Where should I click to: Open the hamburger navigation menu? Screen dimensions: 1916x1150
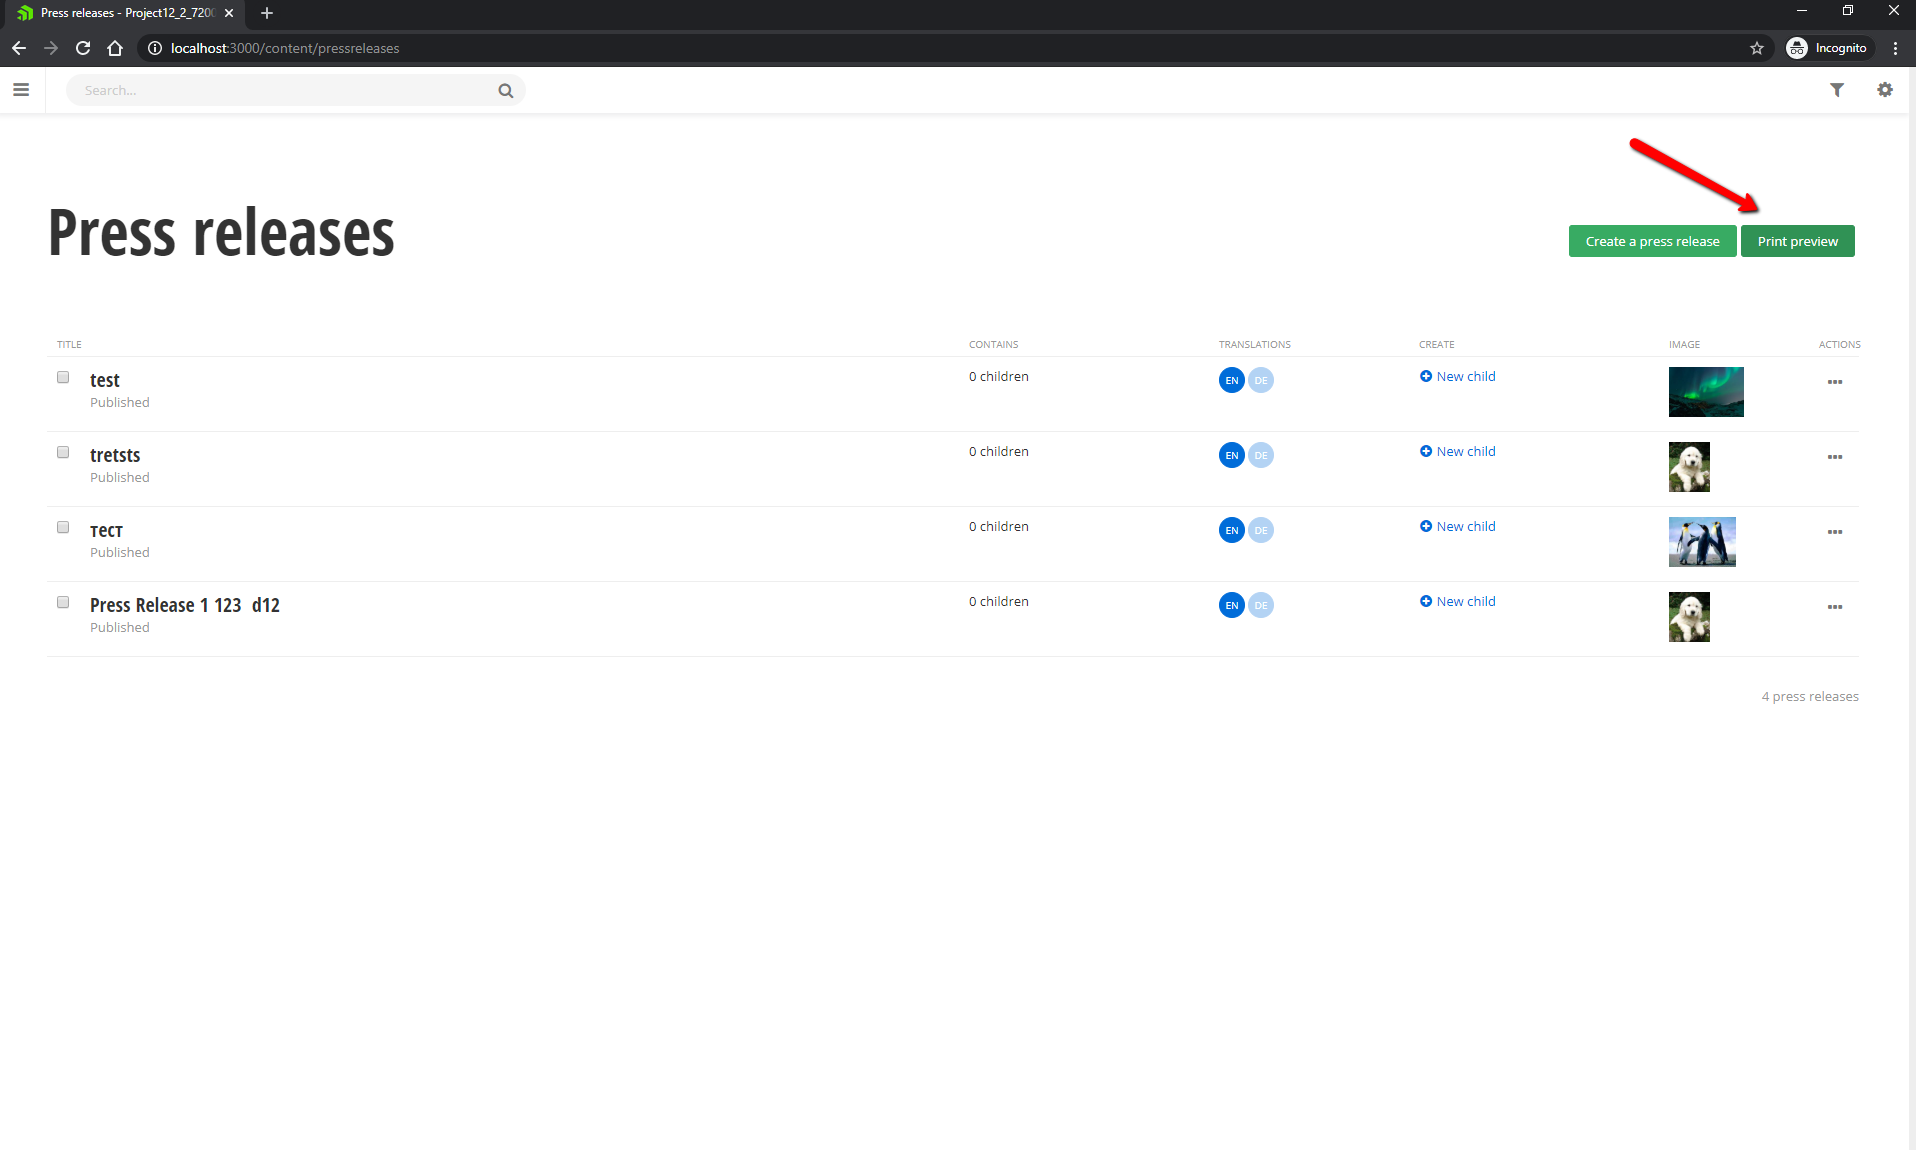pyautogui.click(x=21, y=90)
